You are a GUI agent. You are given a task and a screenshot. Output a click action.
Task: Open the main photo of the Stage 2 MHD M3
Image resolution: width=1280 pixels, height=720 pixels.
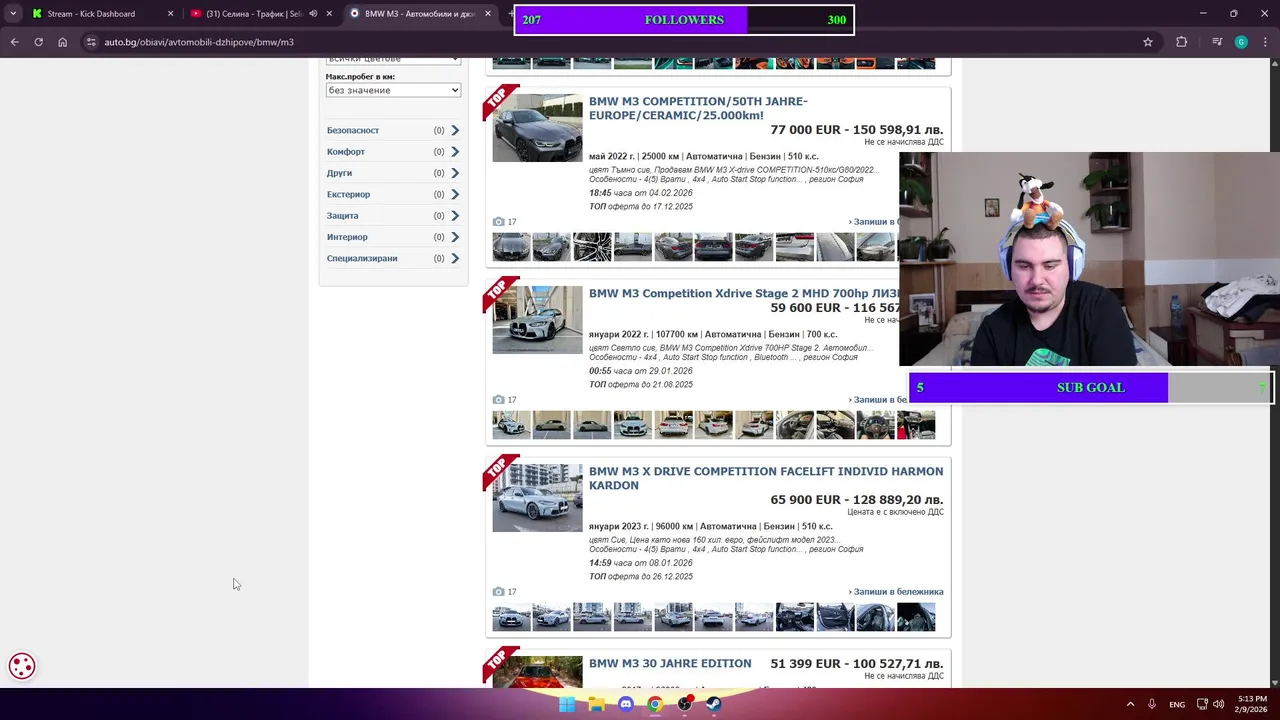(x=537, y=320)
